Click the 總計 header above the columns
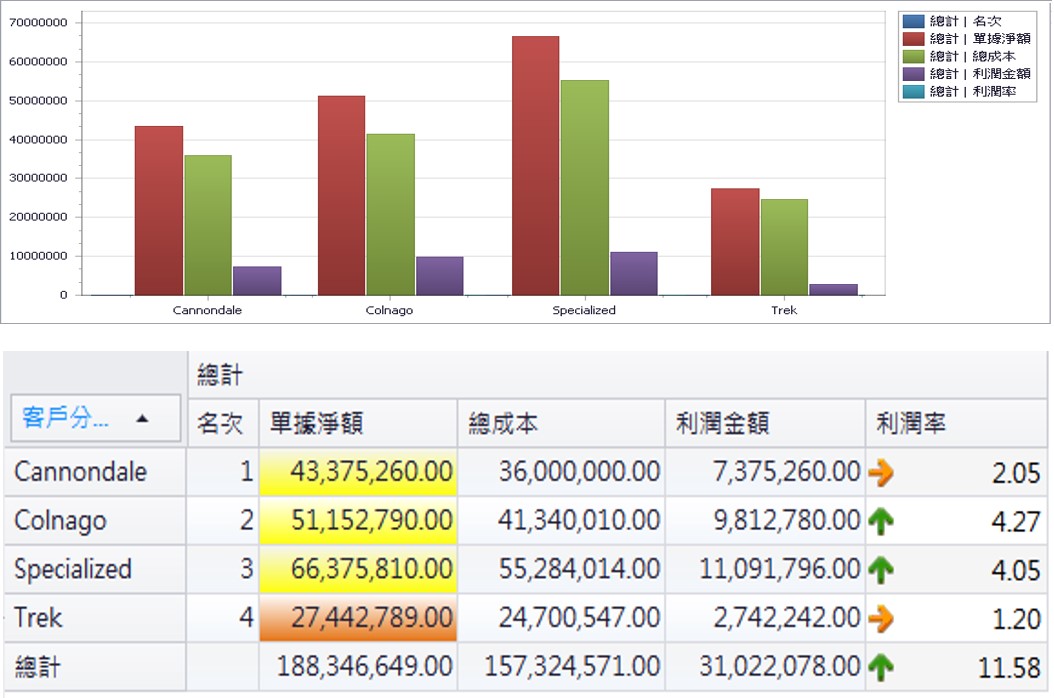The width and height of the screenshot is (1054, 698). [x=618, y=375]
